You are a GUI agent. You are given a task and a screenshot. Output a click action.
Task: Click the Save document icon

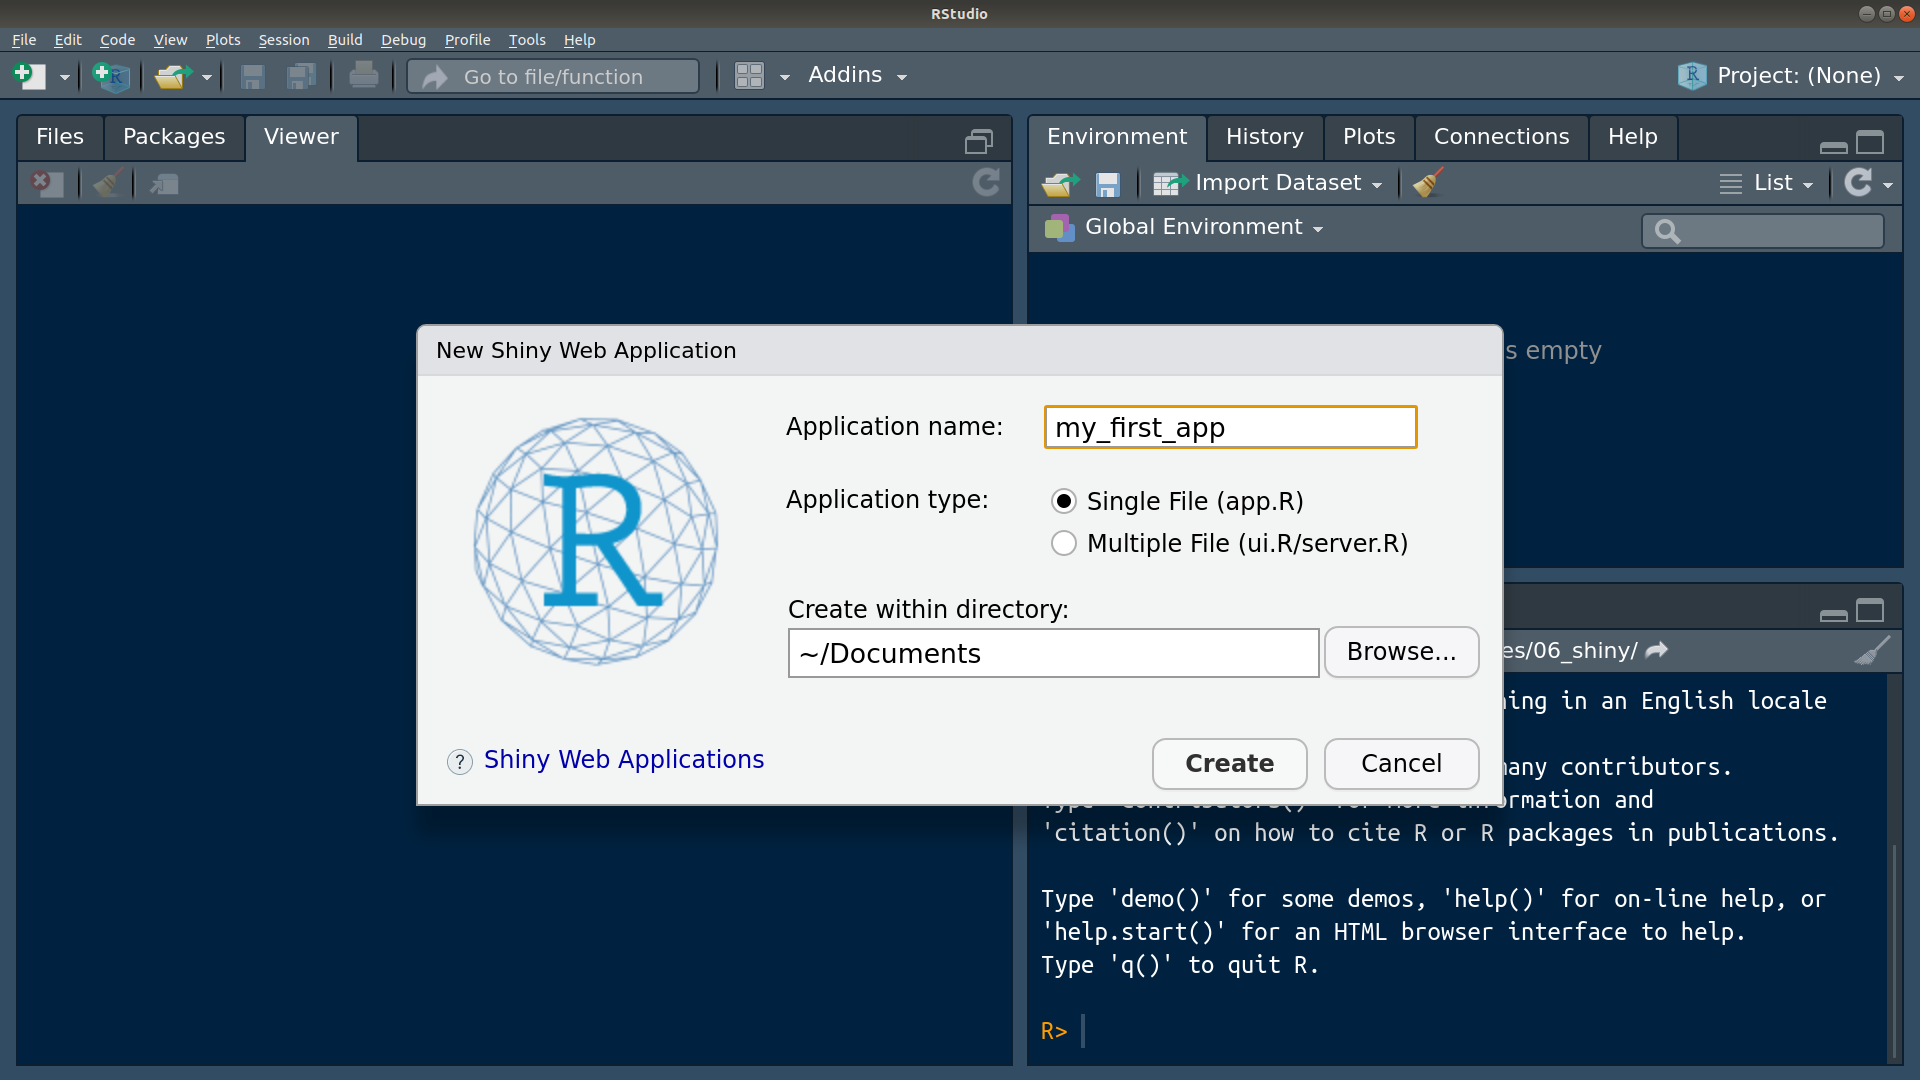[x=253, y=76]
